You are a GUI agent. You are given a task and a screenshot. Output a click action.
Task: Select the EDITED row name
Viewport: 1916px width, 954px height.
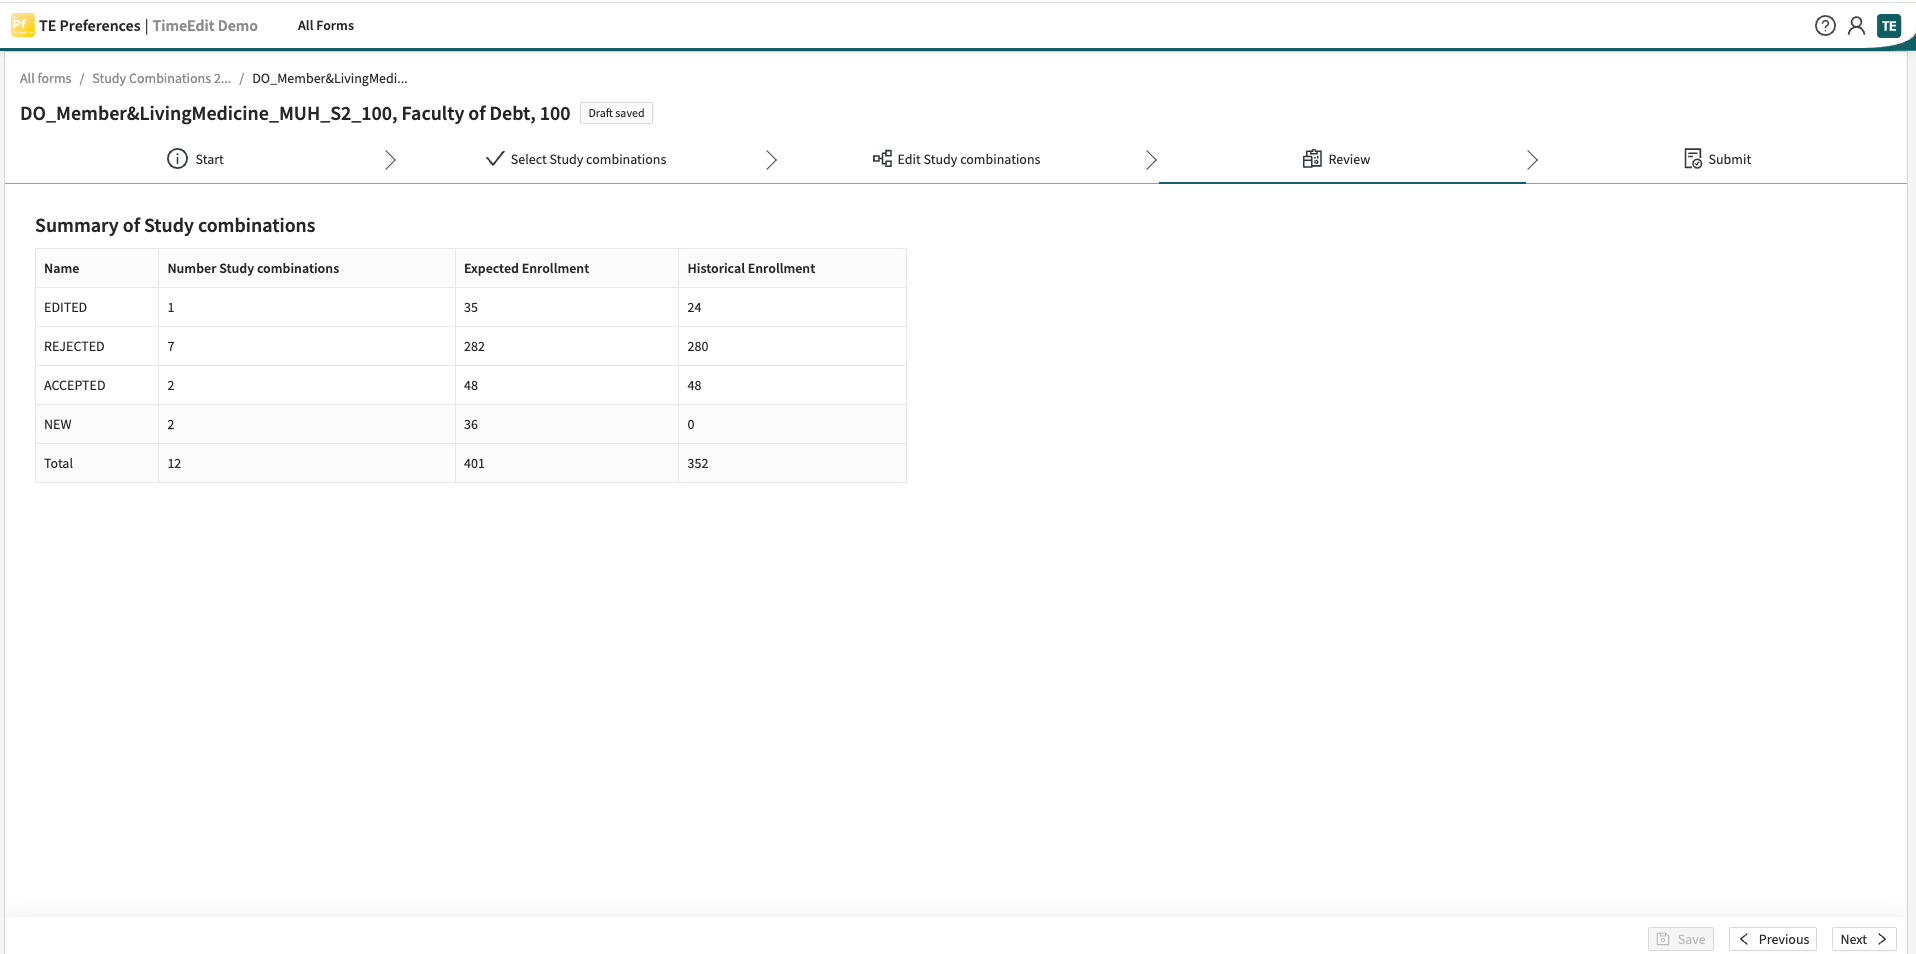click(x=65, y=307)
